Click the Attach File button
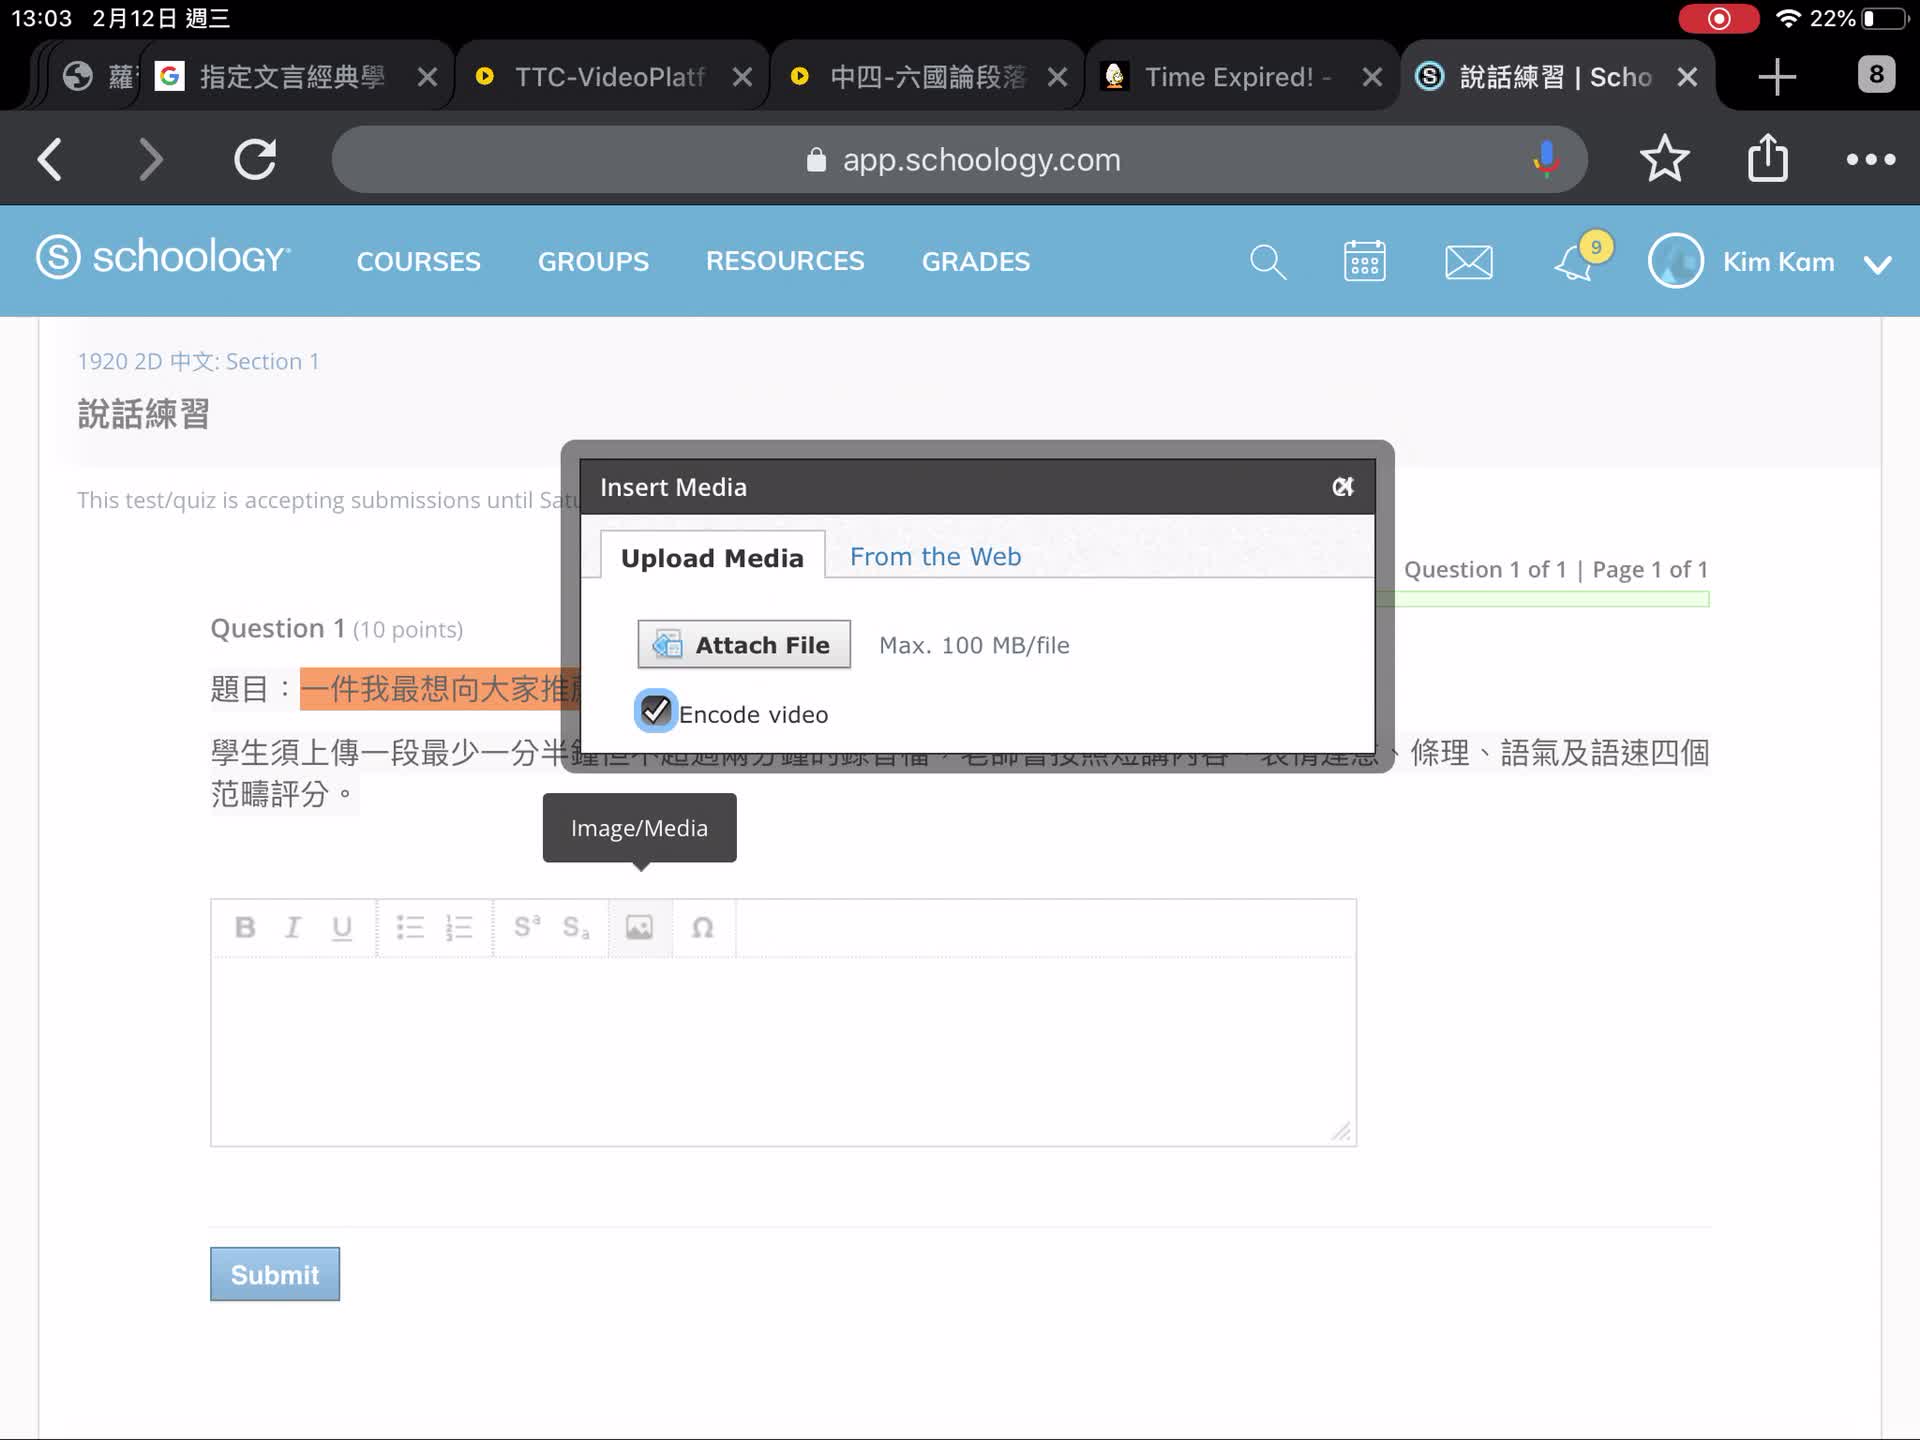The height and width of the screenshot is (1440, 1920). [744, 644]
